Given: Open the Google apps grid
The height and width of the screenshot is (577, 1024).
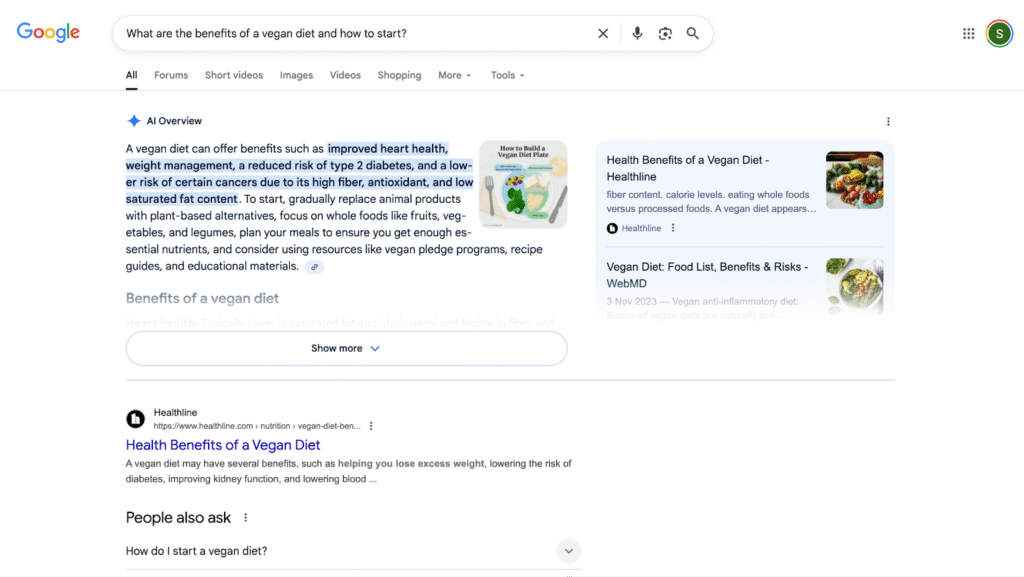Looking at the screenshot, I should tap(968, 34).
